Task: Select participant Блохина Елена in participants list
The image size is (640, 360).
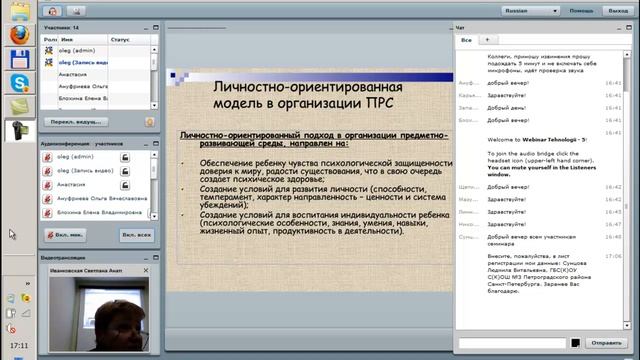Action: pyautogui.click(x=96, y=98)
